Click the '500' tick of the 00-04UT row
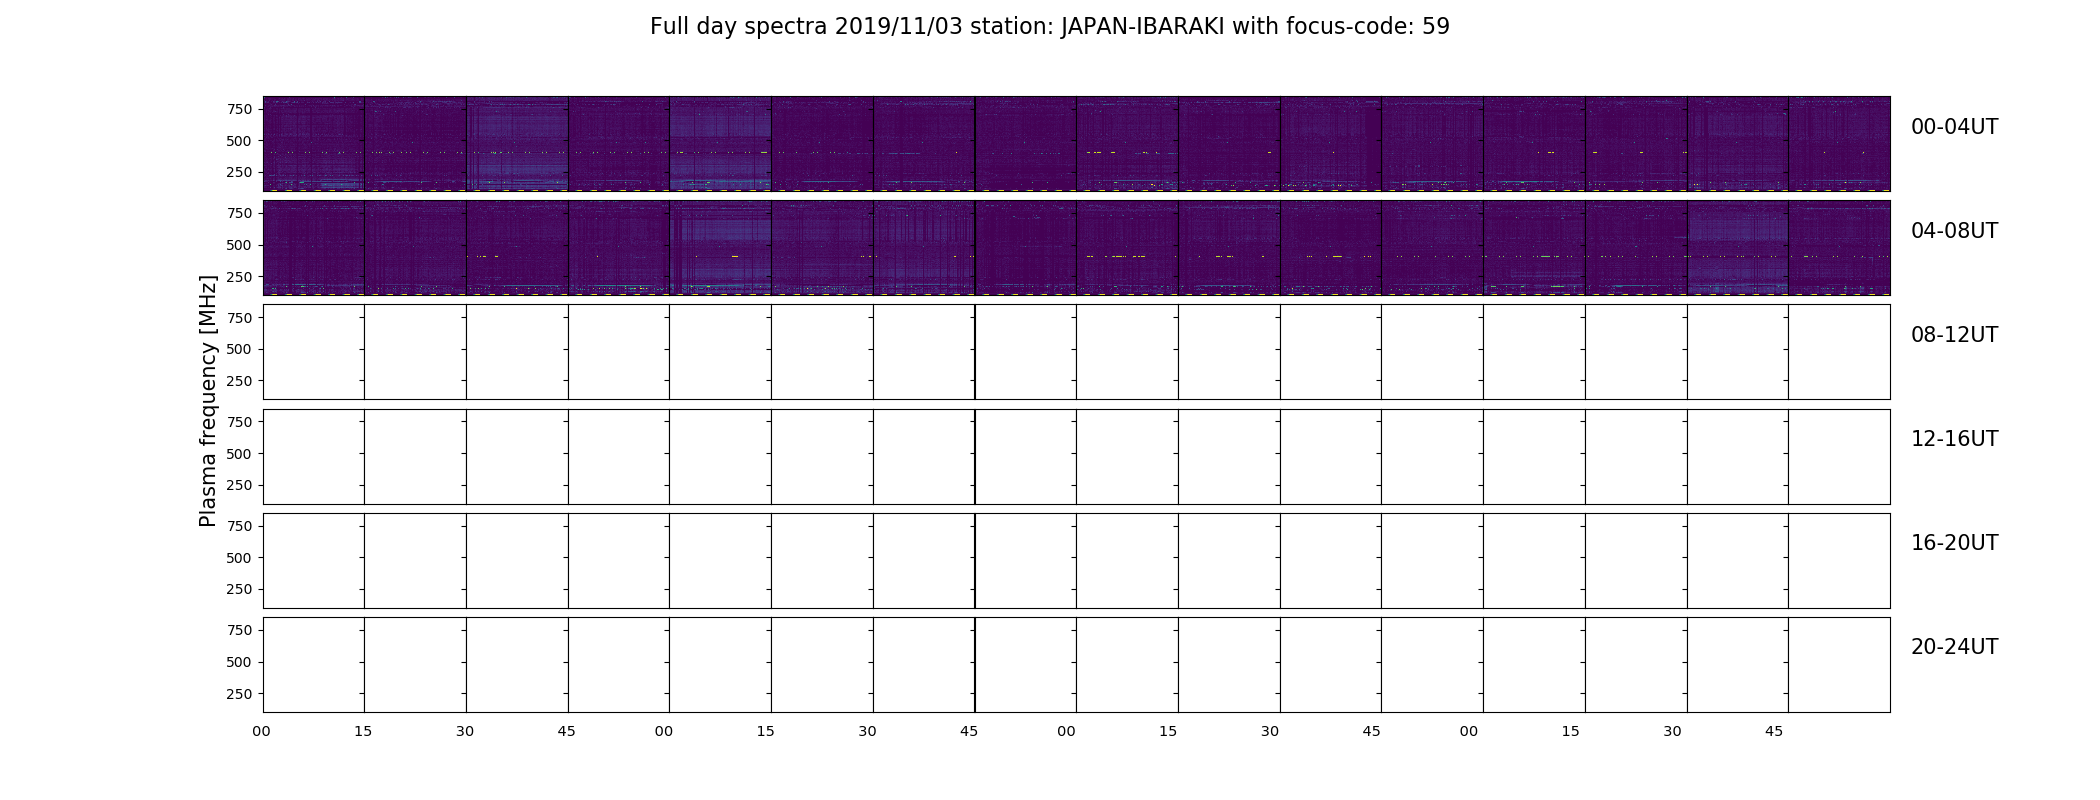2100x800 pixels. (238, 141)
